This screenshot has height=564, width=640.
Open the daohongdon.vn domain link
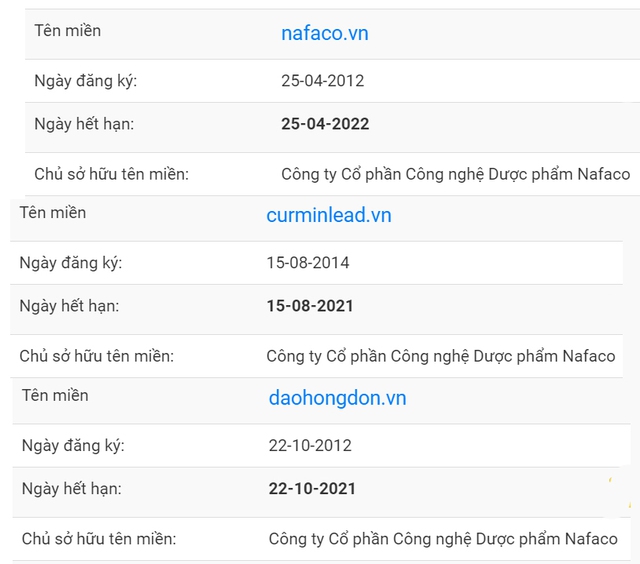pyautogui.click(x=337, y=398)
